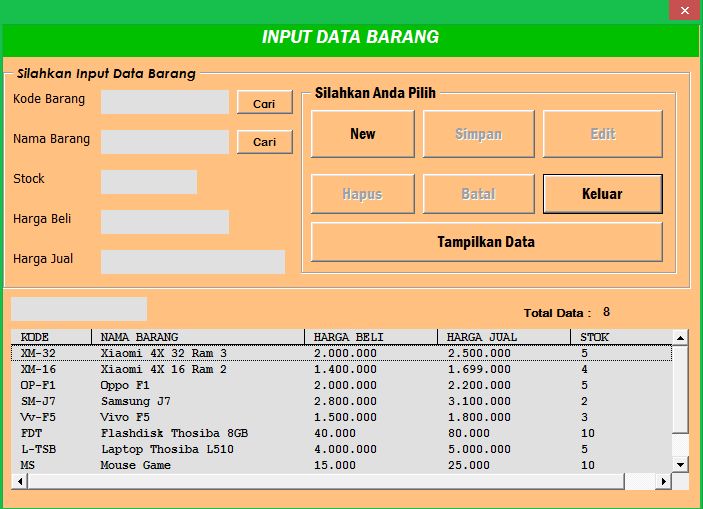The width and height of the screenshot is (703, 509).
Task: Select row L-TSB in the list
Action: 342,449
